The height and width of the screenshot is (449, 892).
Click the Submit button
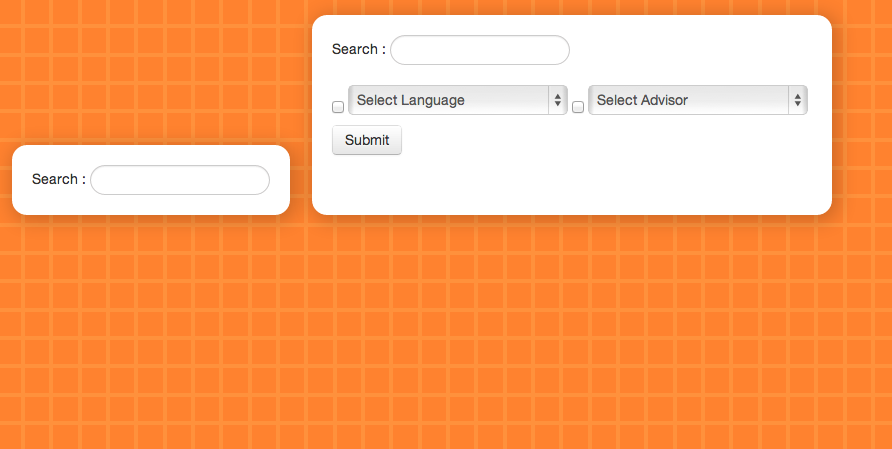[367, 140]
